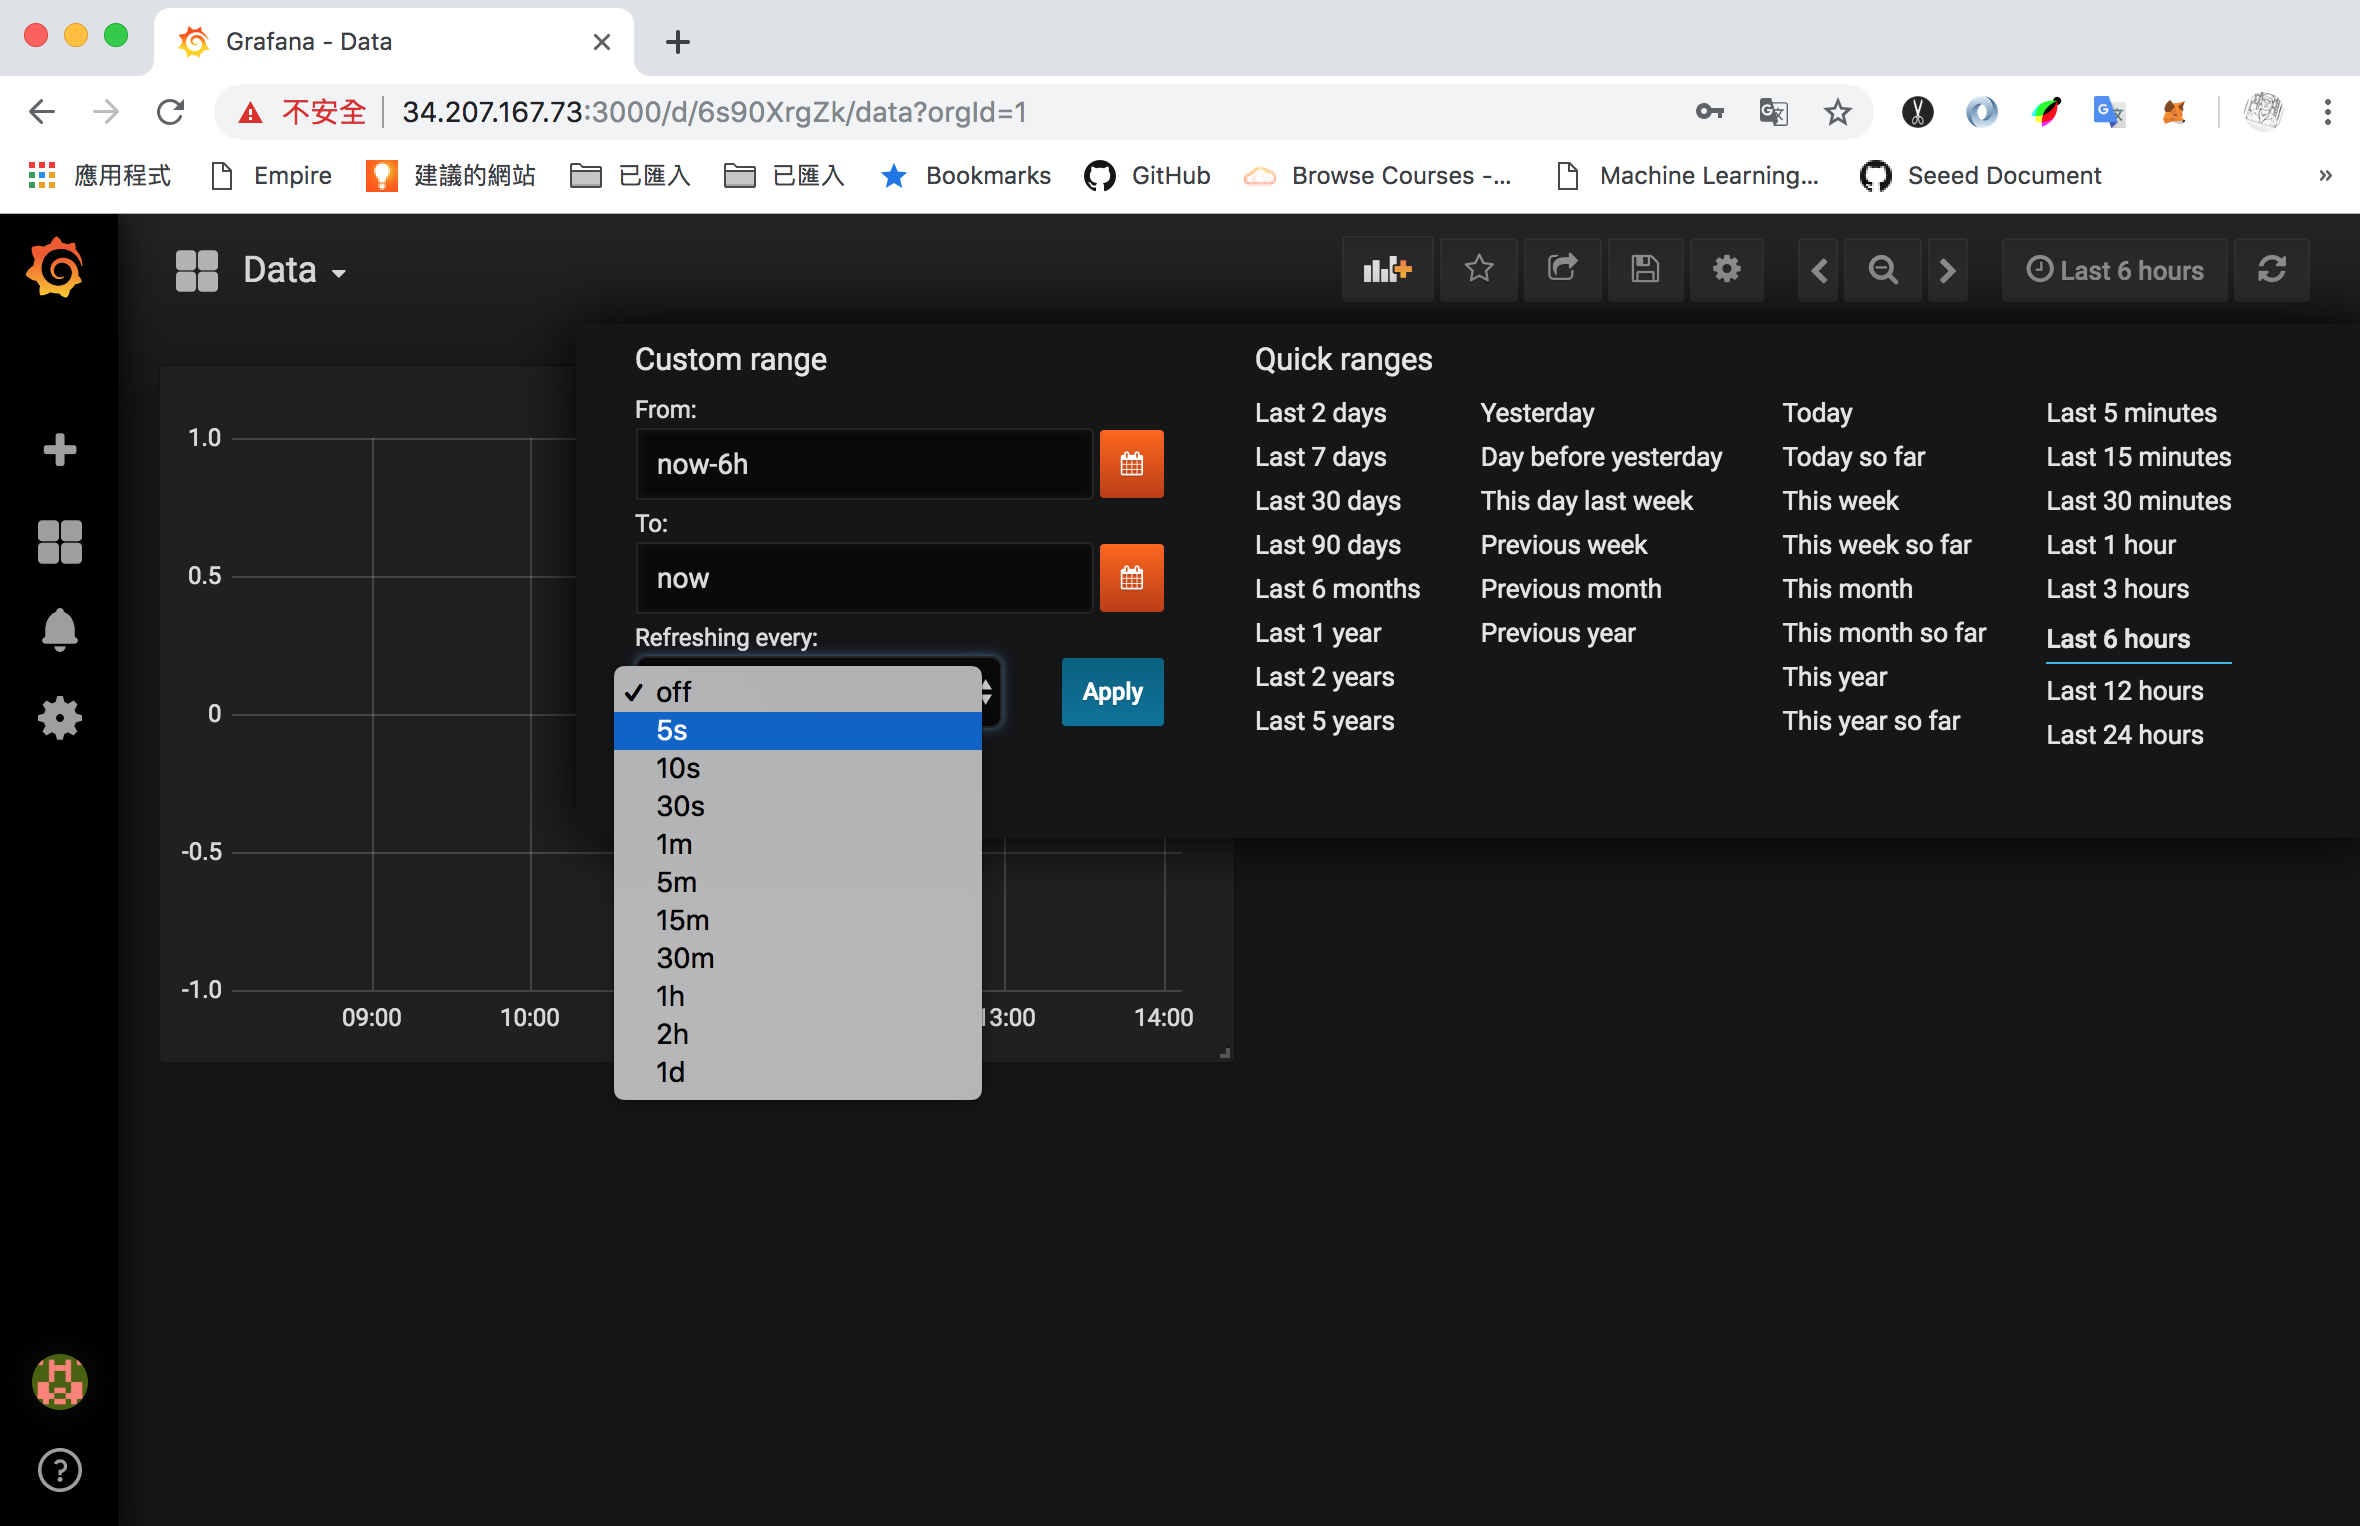Star this dashboard as favorite
Image resolution: width=2360 pixels, height=1526 pixels.
1479,270
